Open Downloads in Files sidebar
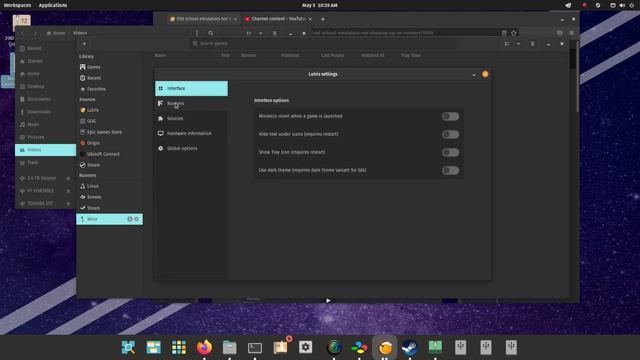 45,112
